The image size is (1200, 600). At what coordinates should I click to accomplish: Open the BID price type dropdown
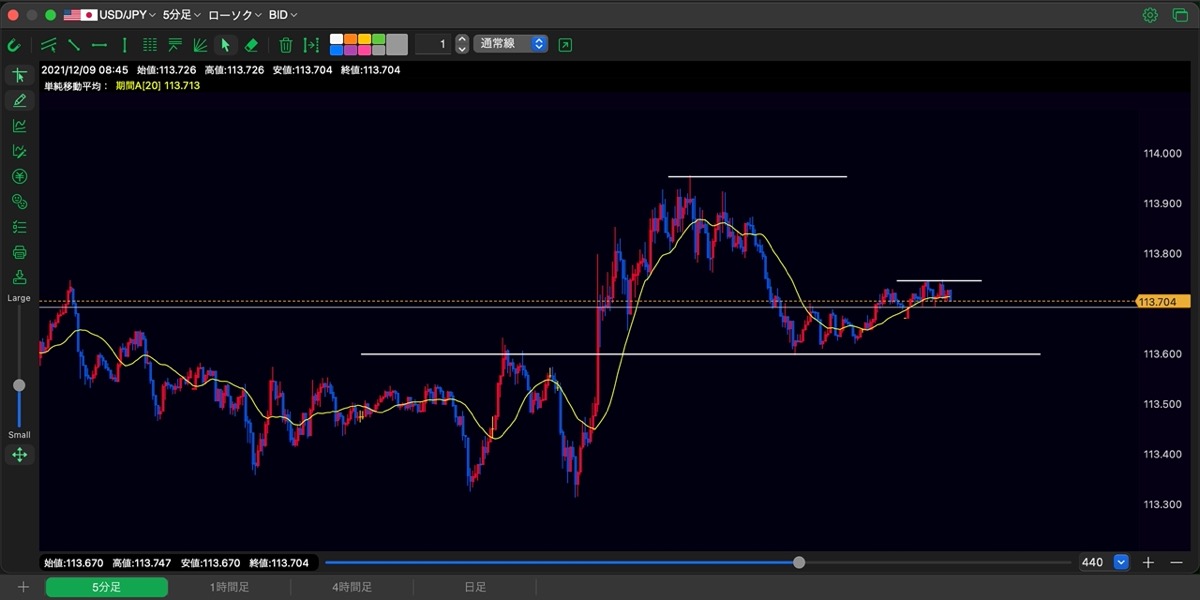pyautogui.click(x=283, y=15)
